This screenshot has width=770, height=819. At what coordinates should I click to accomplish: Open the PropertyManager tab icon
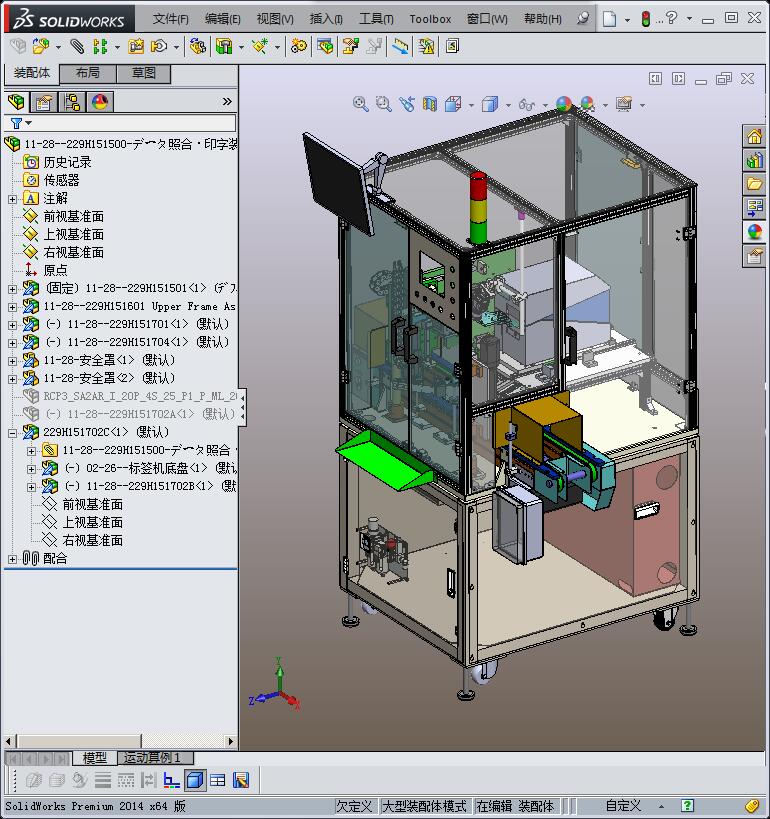(x=44, y=102)
